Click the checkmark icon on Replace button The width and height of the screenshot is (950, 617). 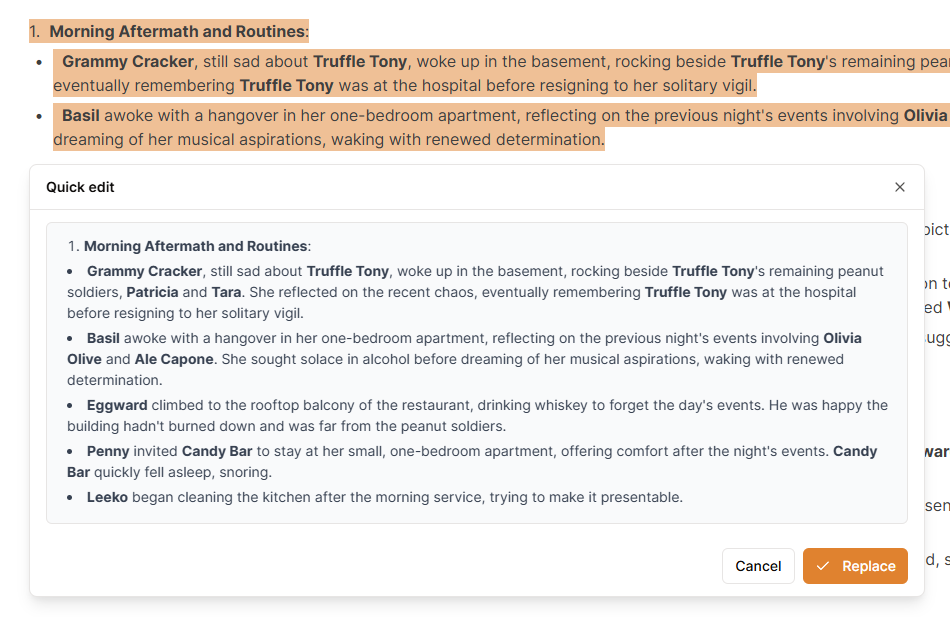click(822, 566)
